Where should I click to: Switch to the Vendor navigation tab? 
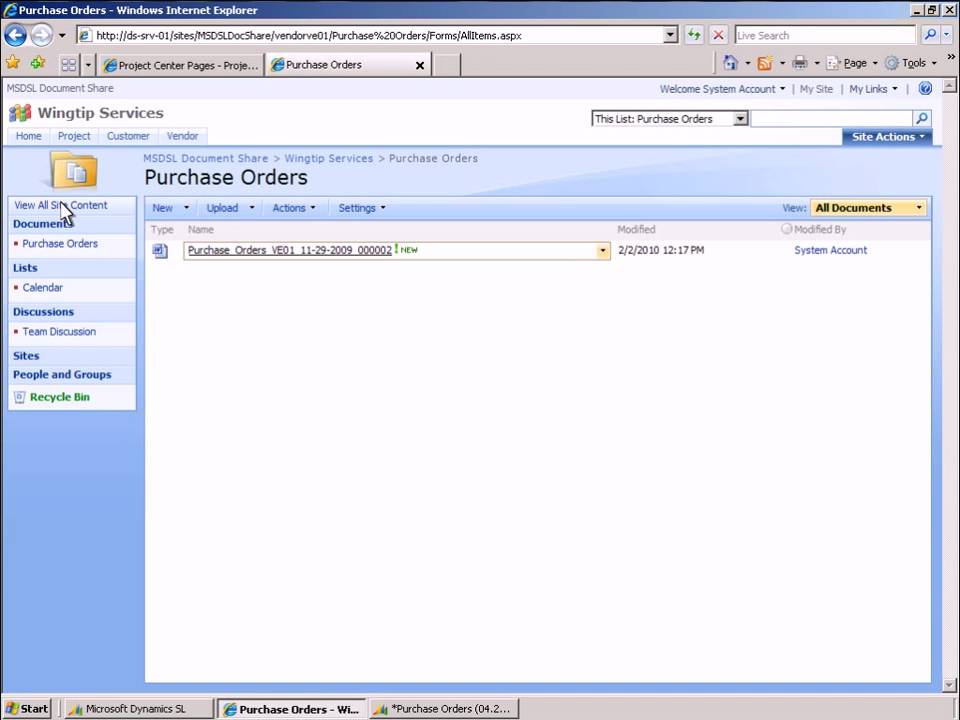point(182,136)
